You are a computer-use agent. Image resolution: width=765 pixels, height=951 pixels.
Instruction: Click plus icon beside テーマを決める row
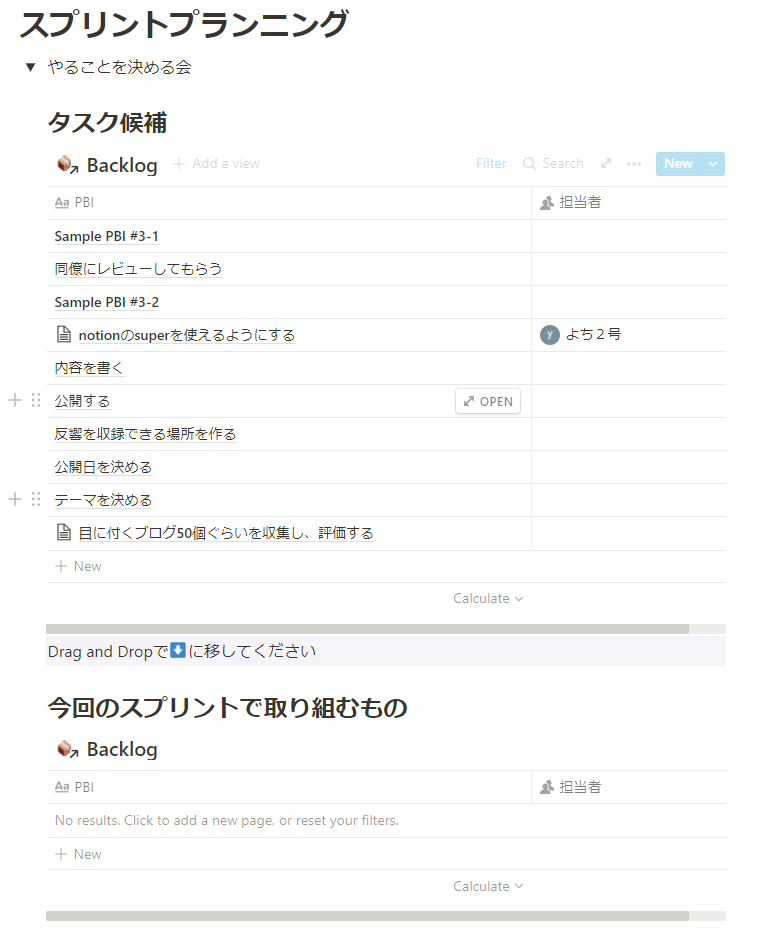[15, 499]
